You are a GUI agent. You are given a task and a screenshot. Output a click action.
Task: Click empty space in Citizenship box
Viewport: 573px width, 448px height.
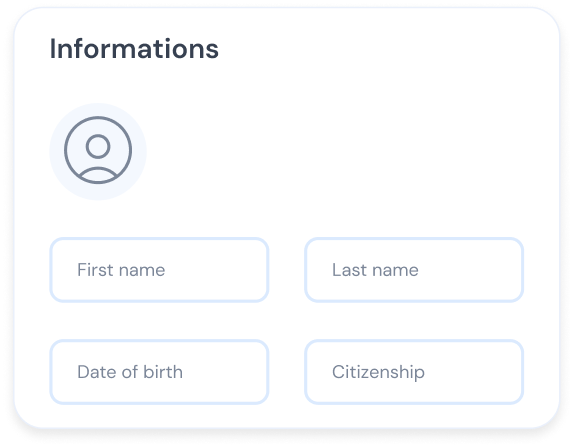[x=475, y=372]
